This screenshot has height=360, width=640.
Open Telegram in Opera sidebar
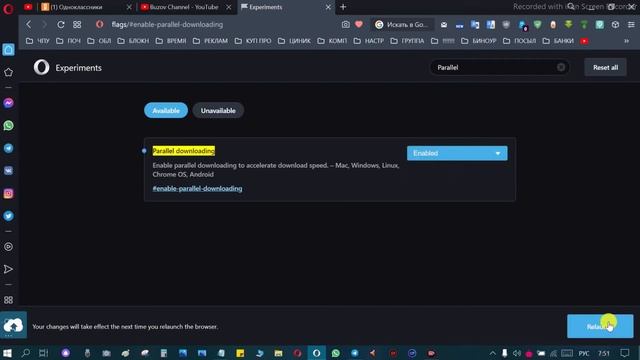9,148
